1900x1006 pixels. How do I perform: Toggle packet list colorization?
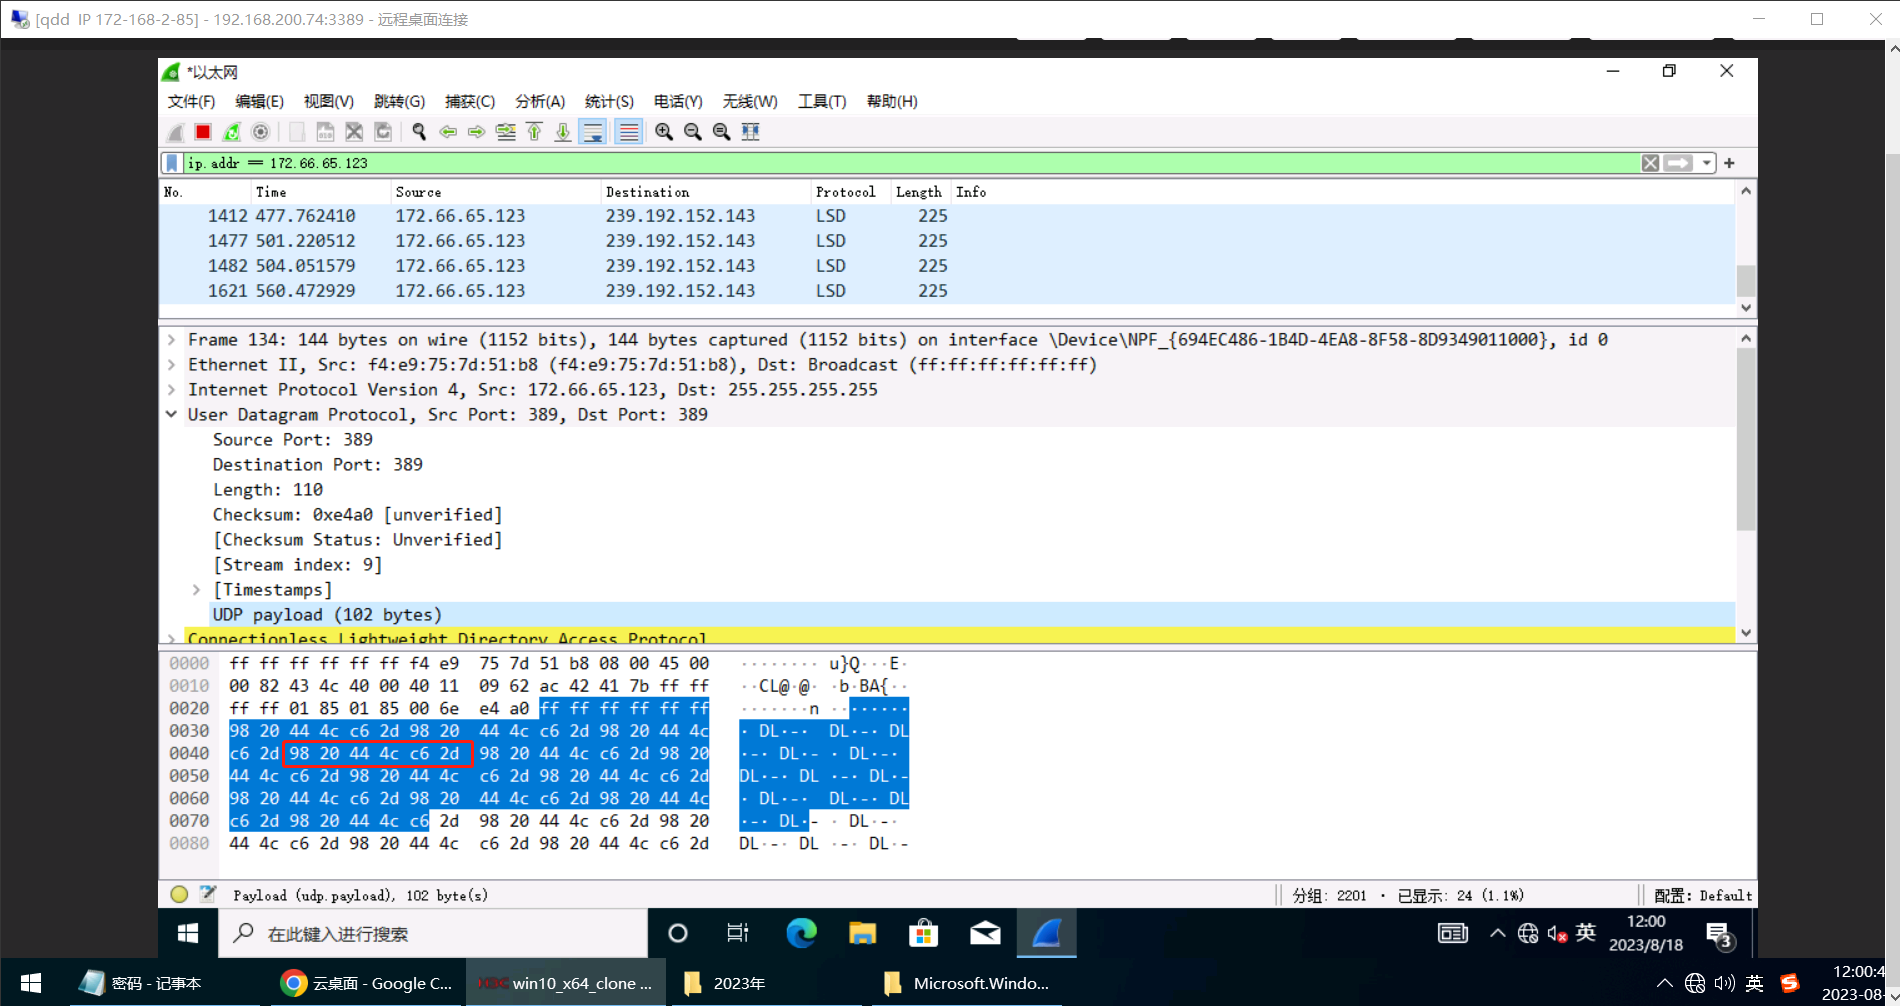tap(628, 132)
